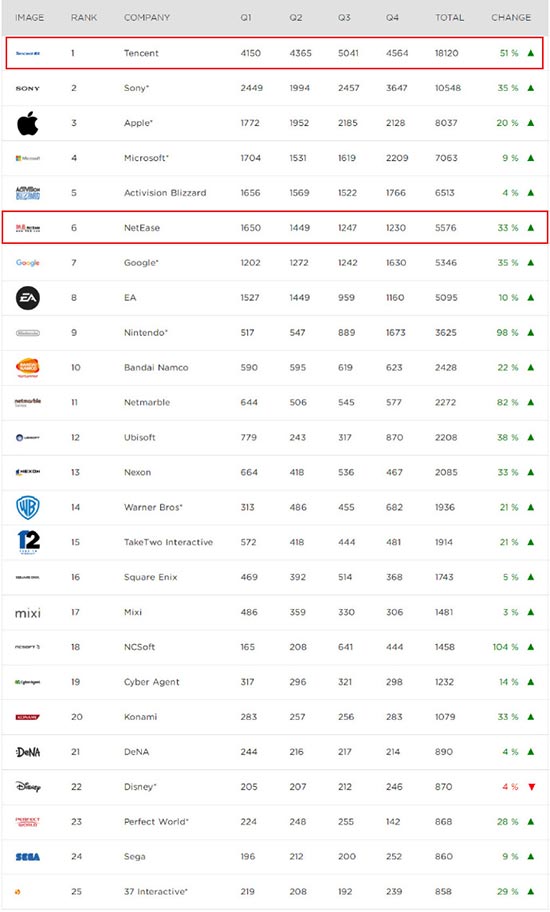Click the Google logo image

(27, 263)
